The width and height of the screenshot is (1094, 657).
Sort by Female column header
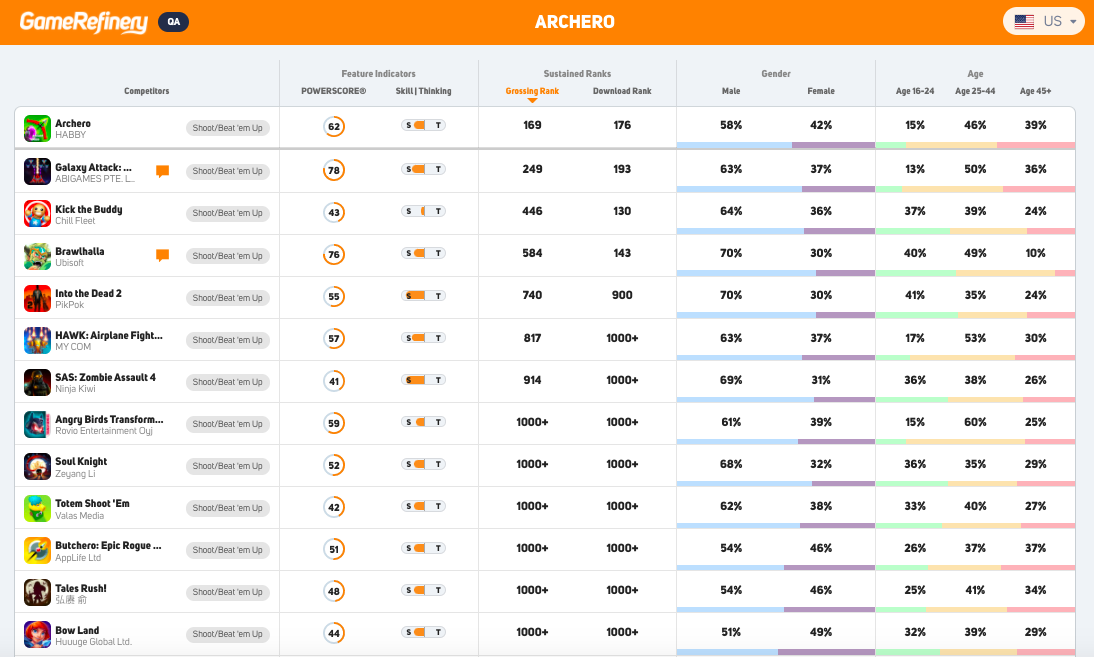coord(821,91)
